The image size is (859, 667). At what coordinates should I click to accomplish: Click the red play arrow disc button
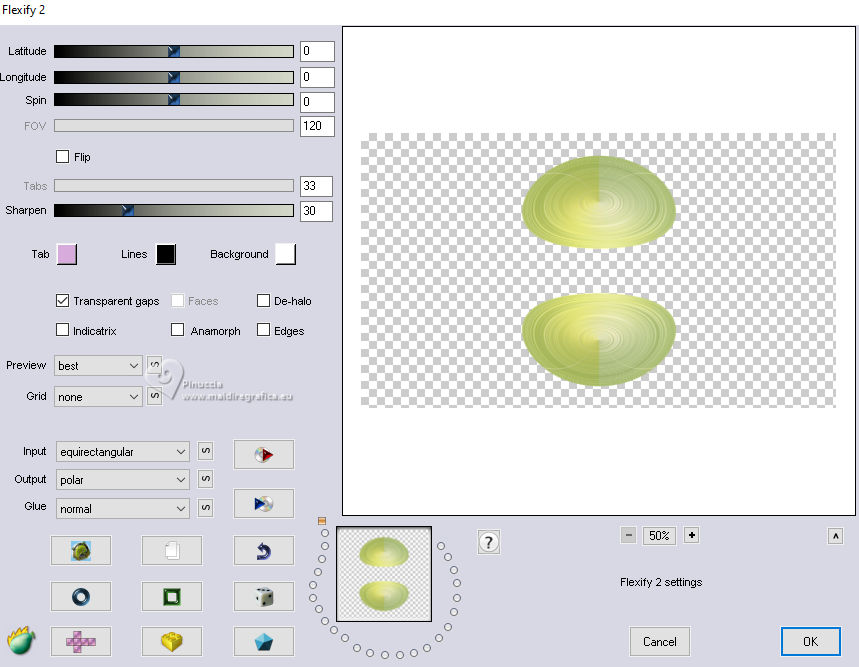264,454
